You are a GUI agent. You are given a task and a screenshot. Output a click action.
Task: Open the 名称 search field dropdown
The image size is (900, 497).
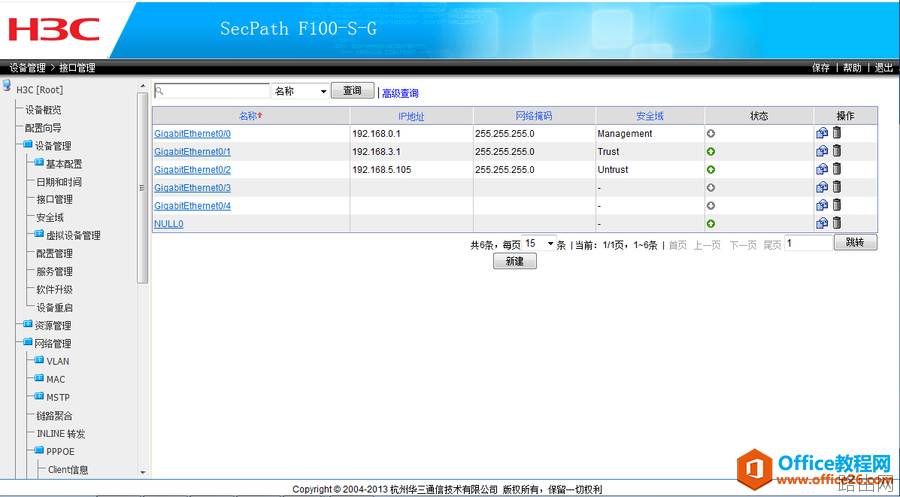point(300,91)
